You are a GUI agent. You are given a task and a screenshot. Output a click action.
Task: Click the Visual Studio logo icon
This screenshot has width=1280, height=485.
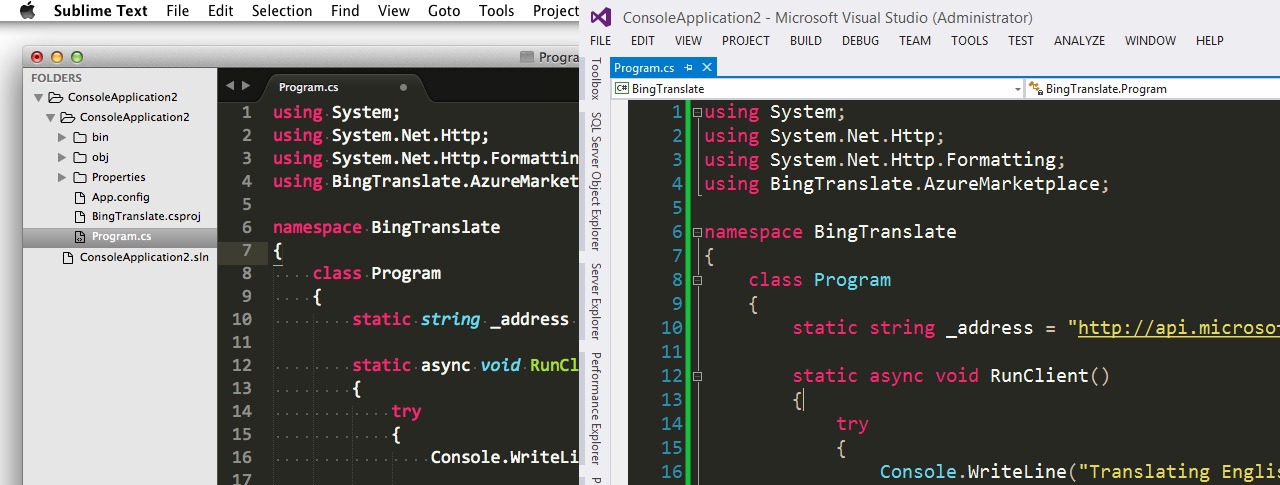[x=601, y=17]
